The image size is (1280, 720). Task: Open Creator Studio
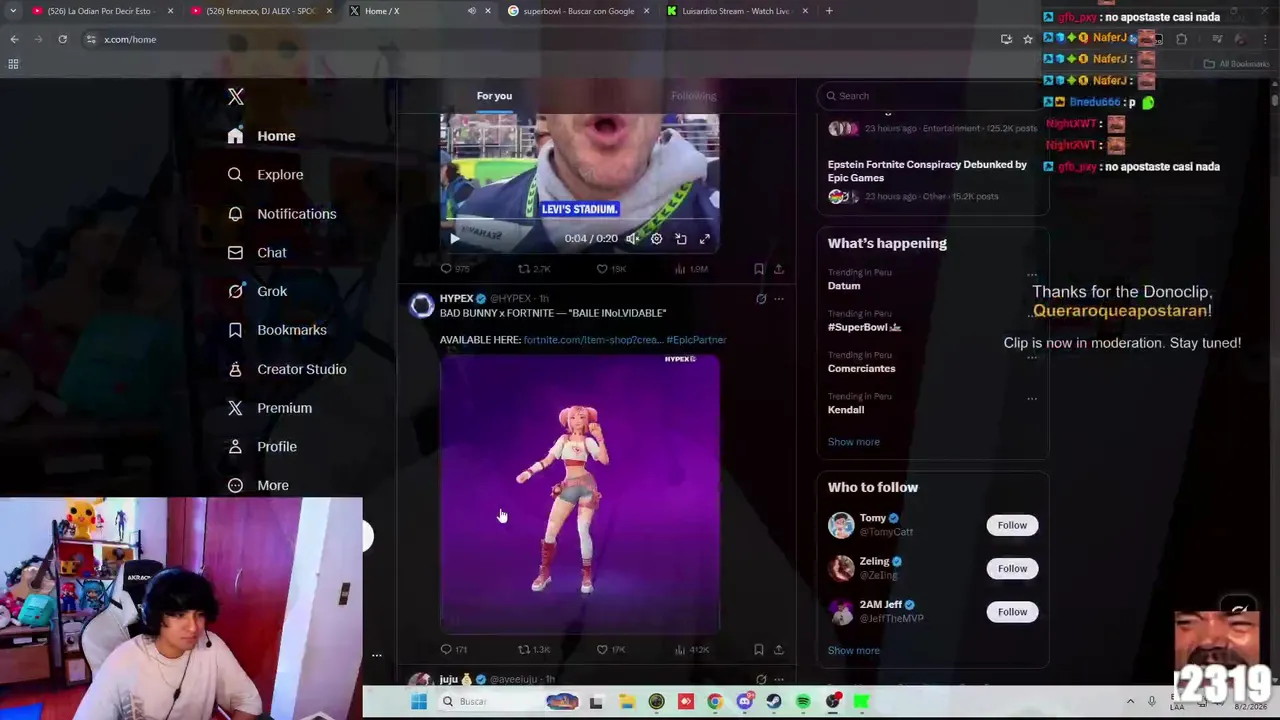click(286, 369)
